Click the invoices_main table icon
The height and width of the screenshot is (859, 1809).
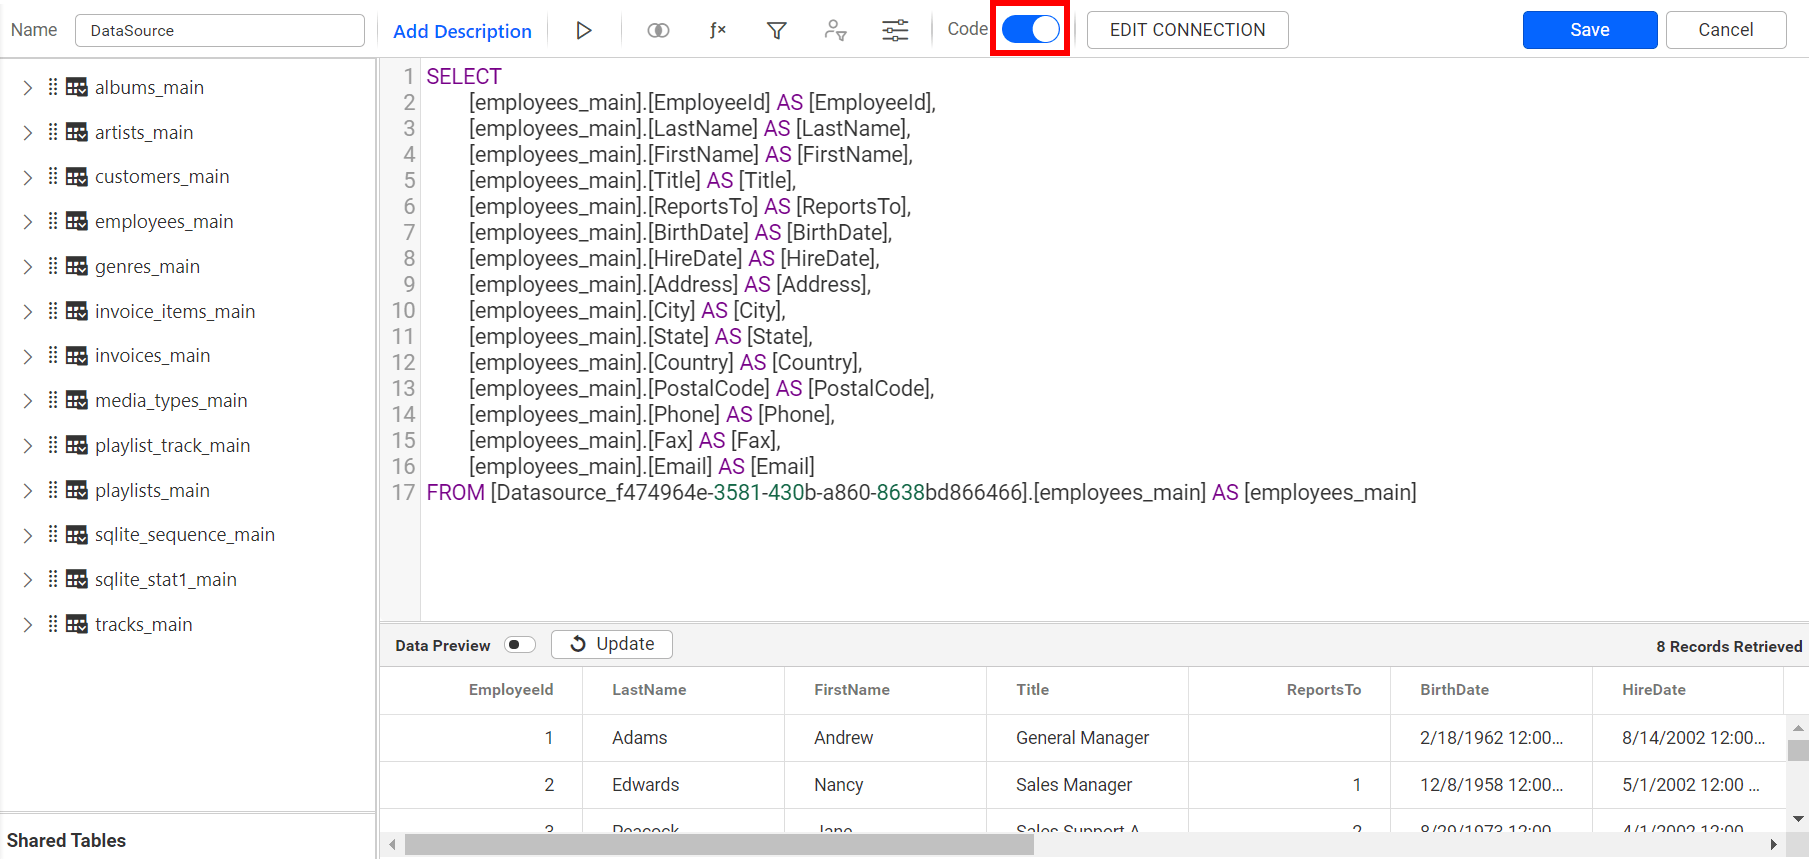tap(77, 356)
